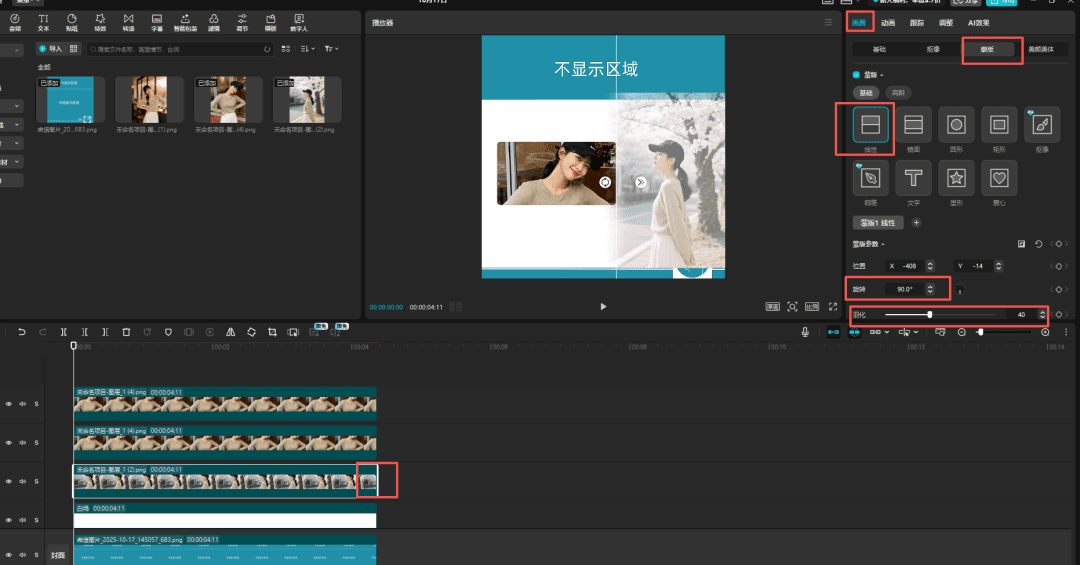This screenshot has width=1080, height=565.
Task: Click the 导入 import button
Action: [x=50, y=48]
